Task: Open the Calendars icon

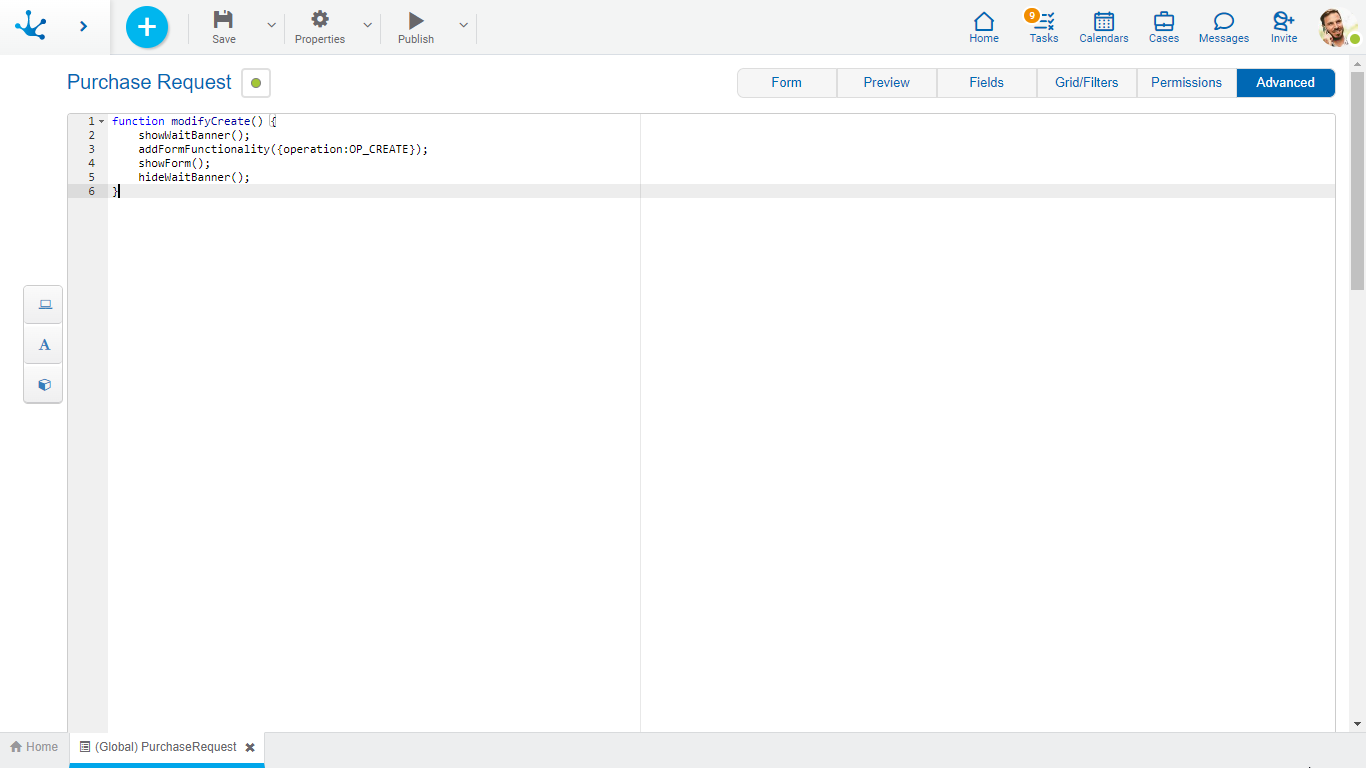Action: click(x=1103, y=27)
